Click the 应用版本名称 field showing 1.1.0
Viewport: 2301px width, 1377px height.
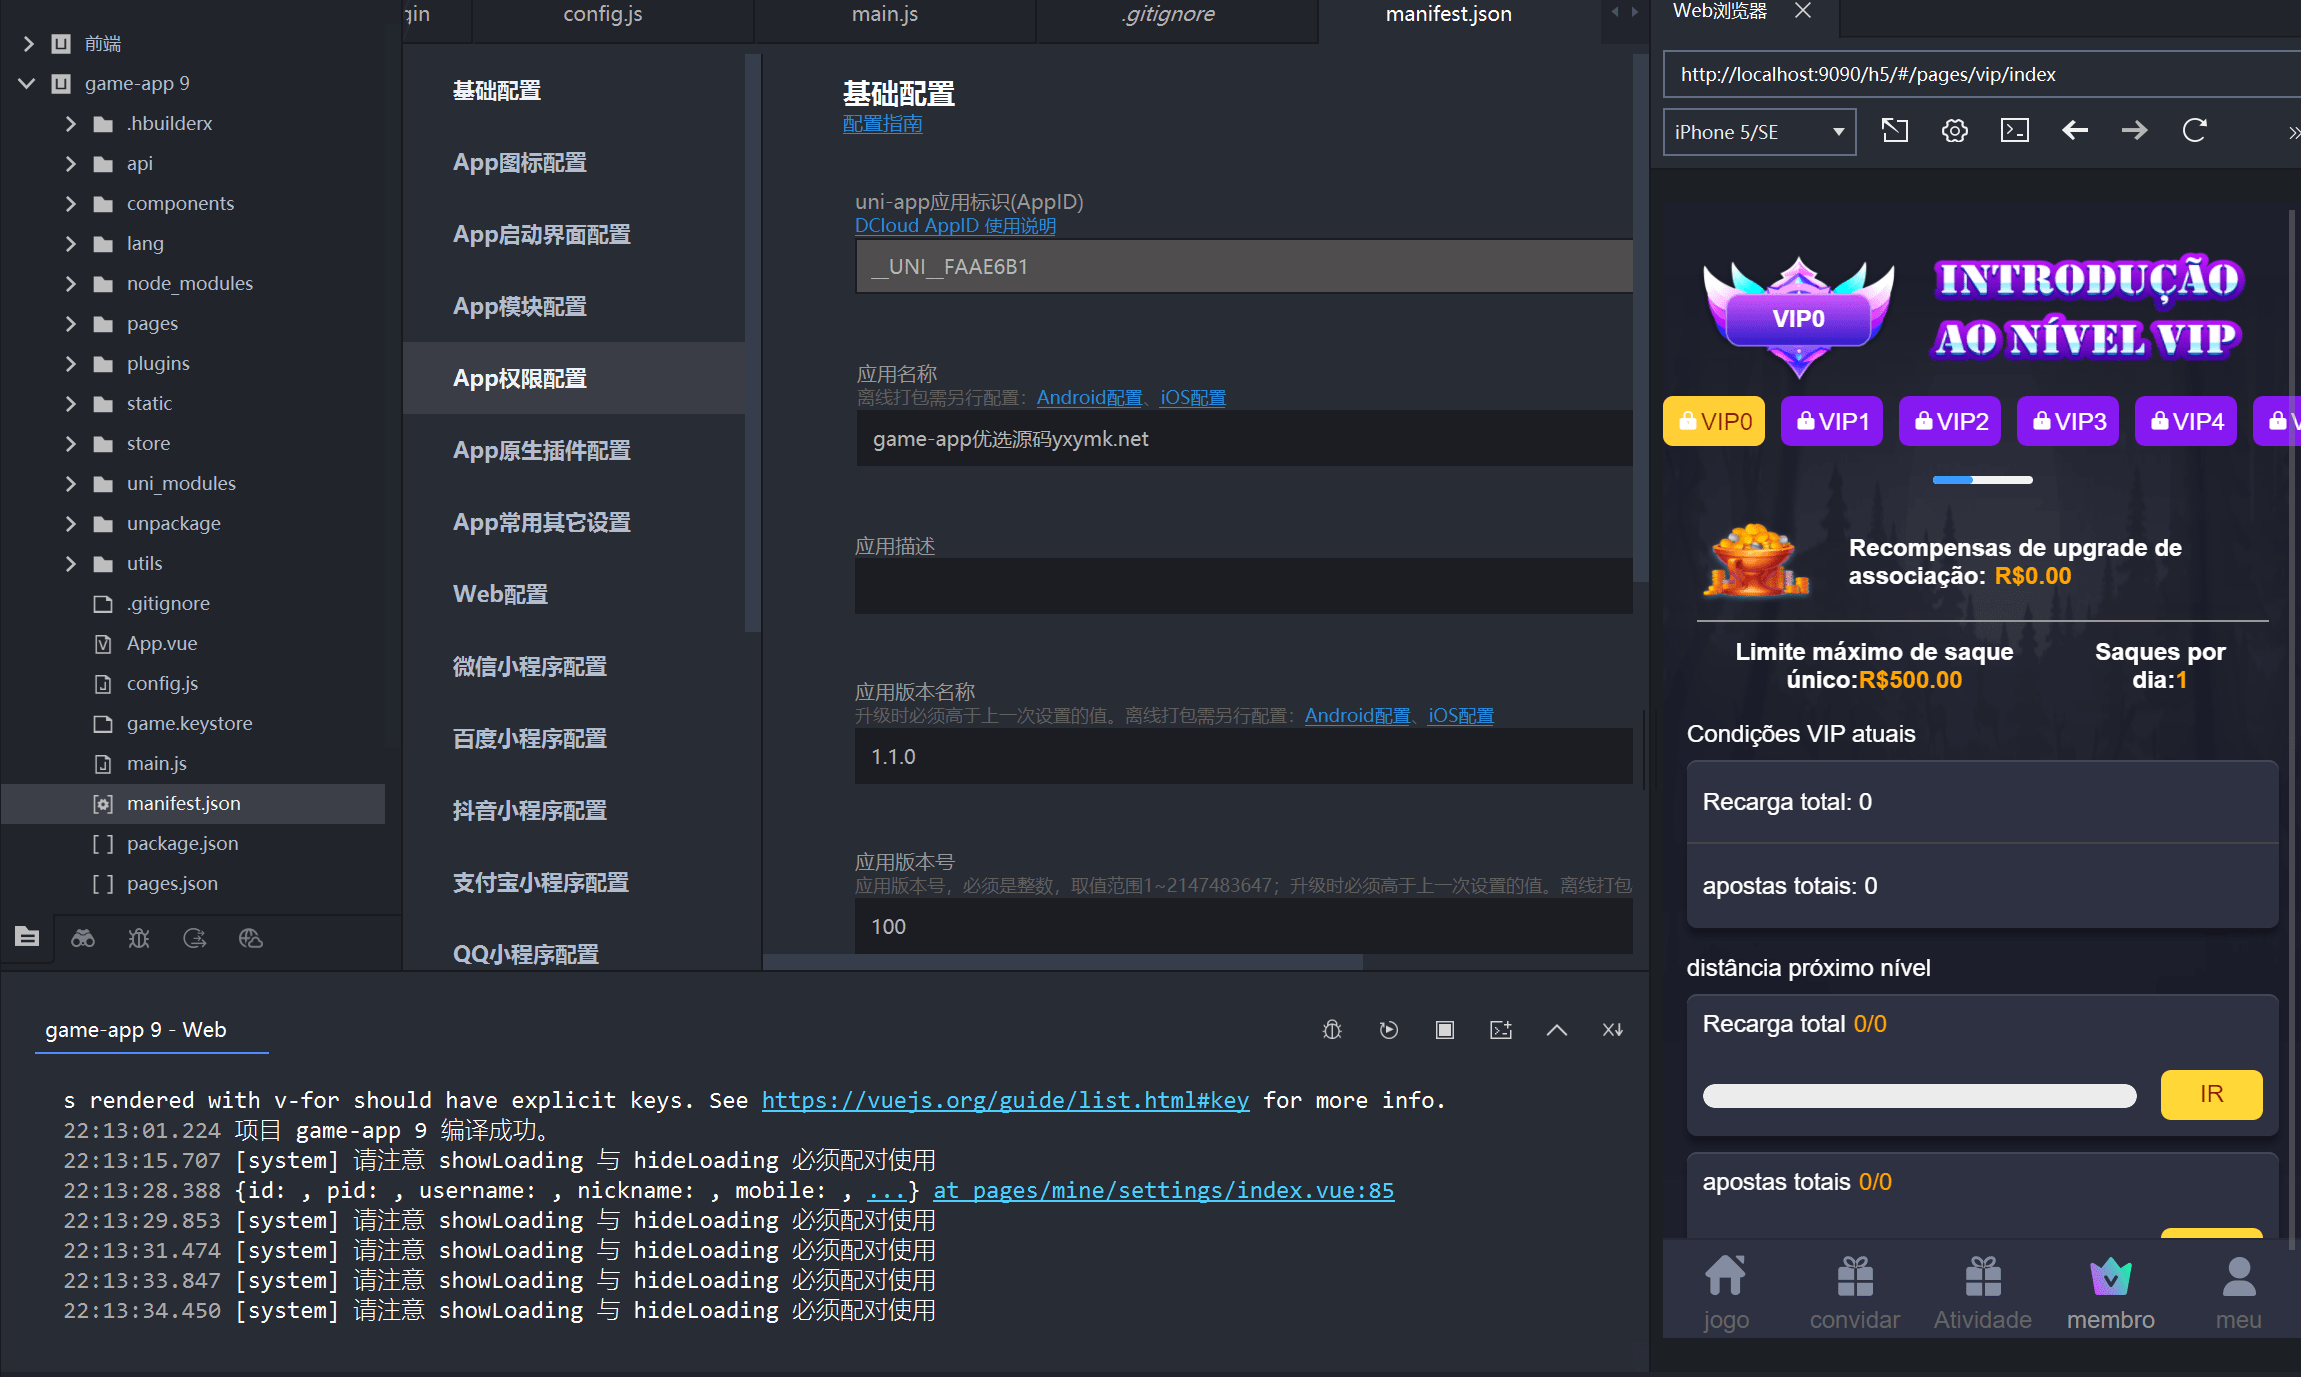pos(1244,757)
